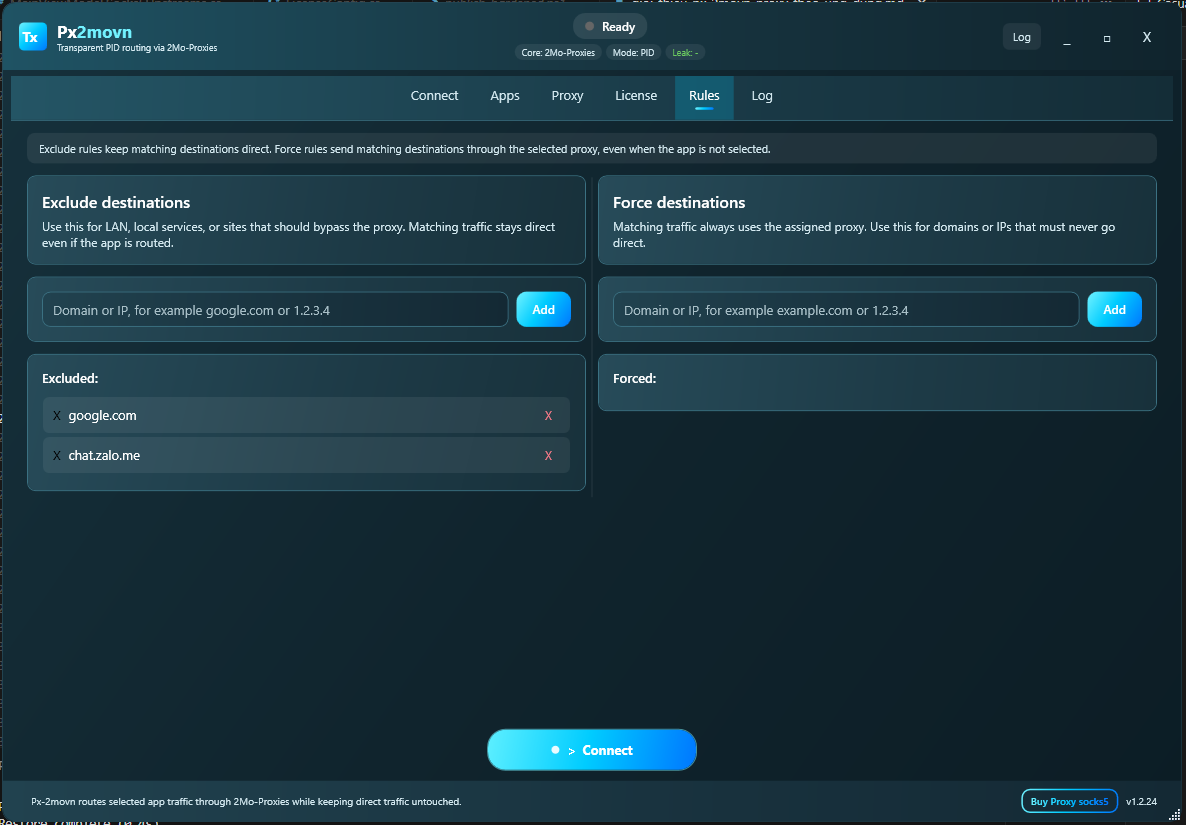Start the proxy with the Connect button
The width and height of the screenshot is (1186, 825).
point(591,750)
